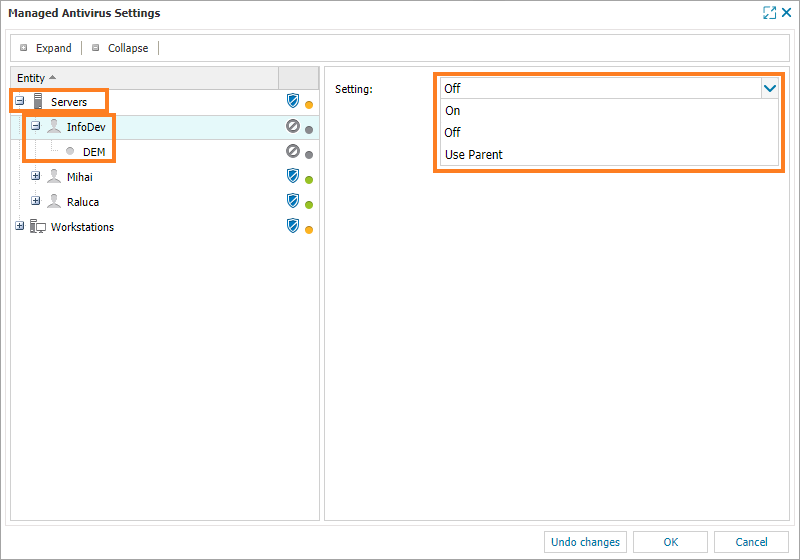Click the green status dot for Raluca
800x560 pixels.
pyautogui.click(x=309, y=205)
